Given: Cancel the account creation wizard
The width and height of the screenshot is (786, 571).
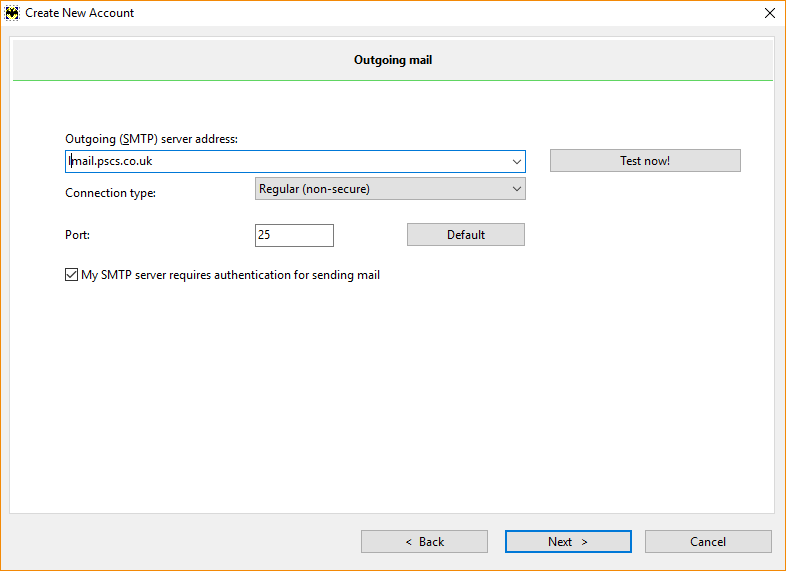Looking at the screenshot, I should pos(708,541).
